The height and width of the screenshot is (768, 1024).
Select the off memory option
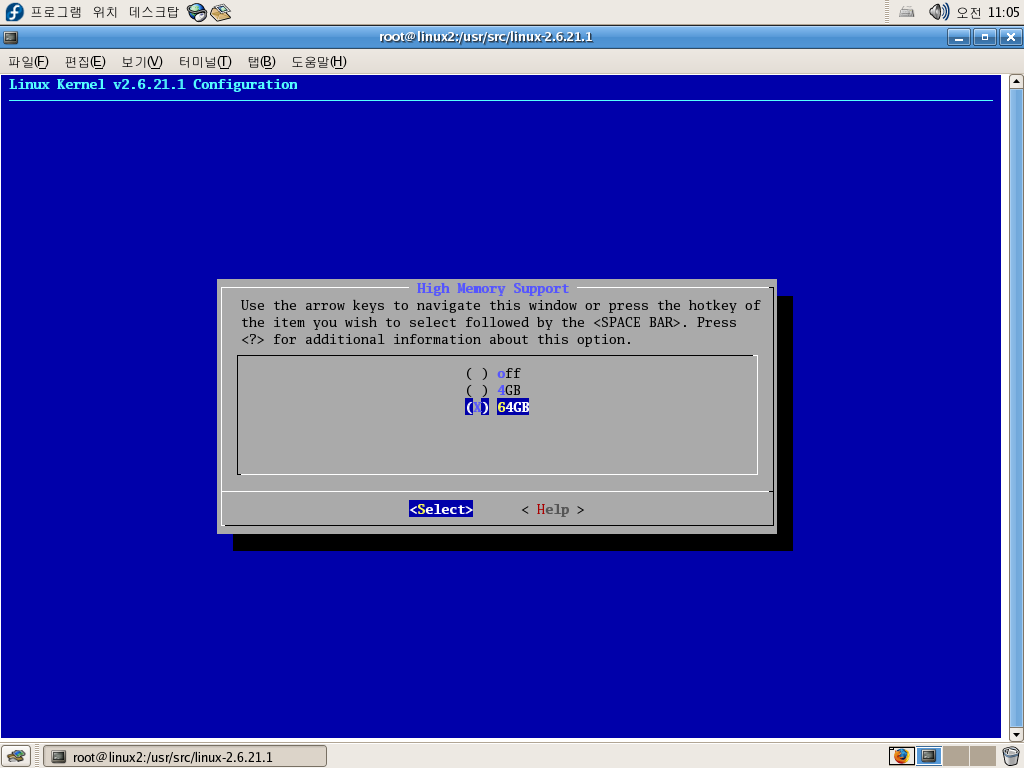click(x=508, y=374)
